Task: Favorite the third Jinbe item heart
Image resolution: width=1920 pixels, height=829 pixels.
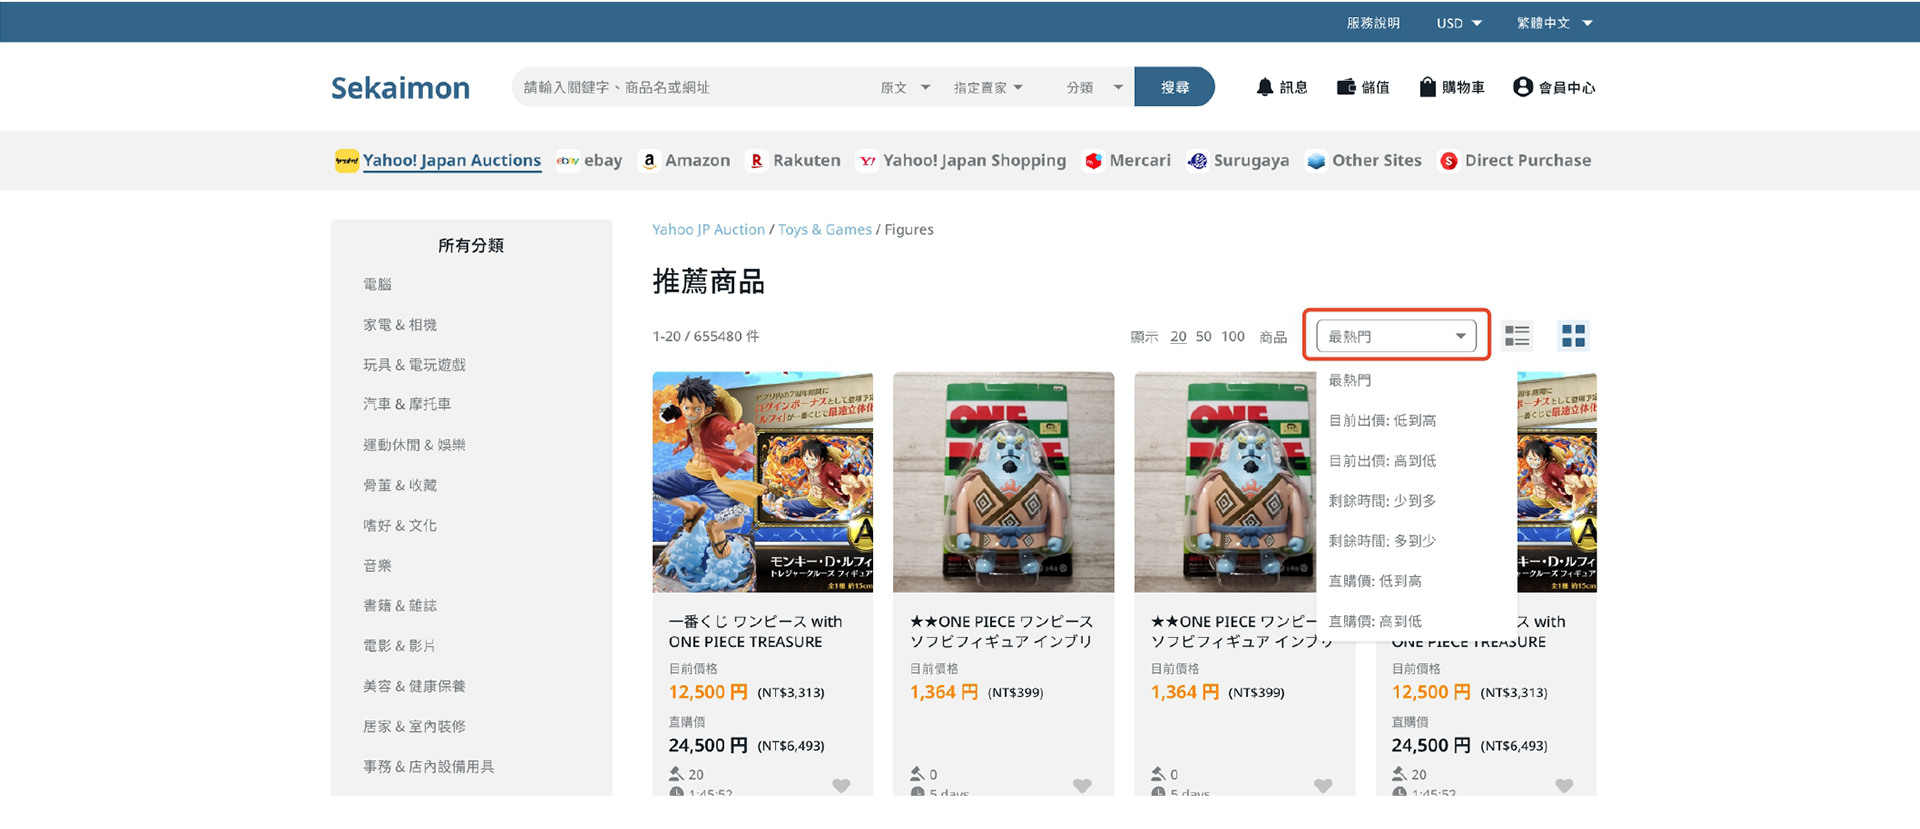Action: [x=1323, y=786]
